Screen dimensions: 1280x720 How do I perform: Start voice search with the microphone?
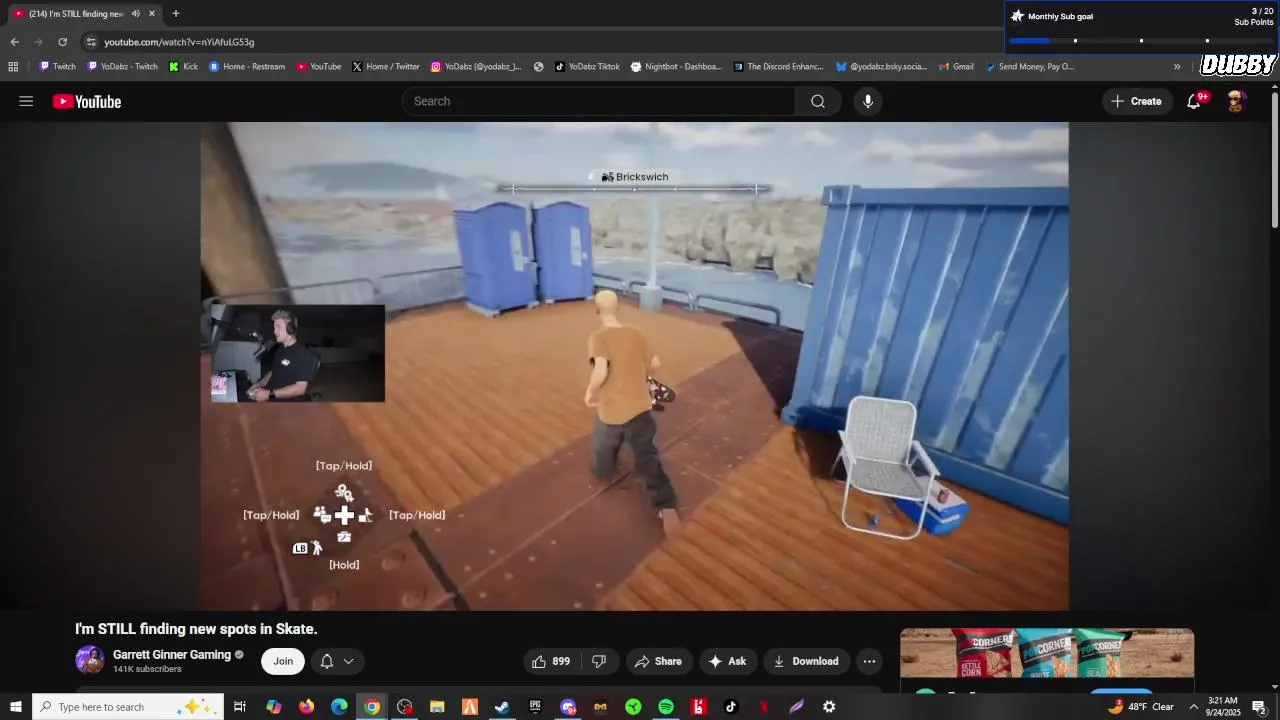point(868,101)
